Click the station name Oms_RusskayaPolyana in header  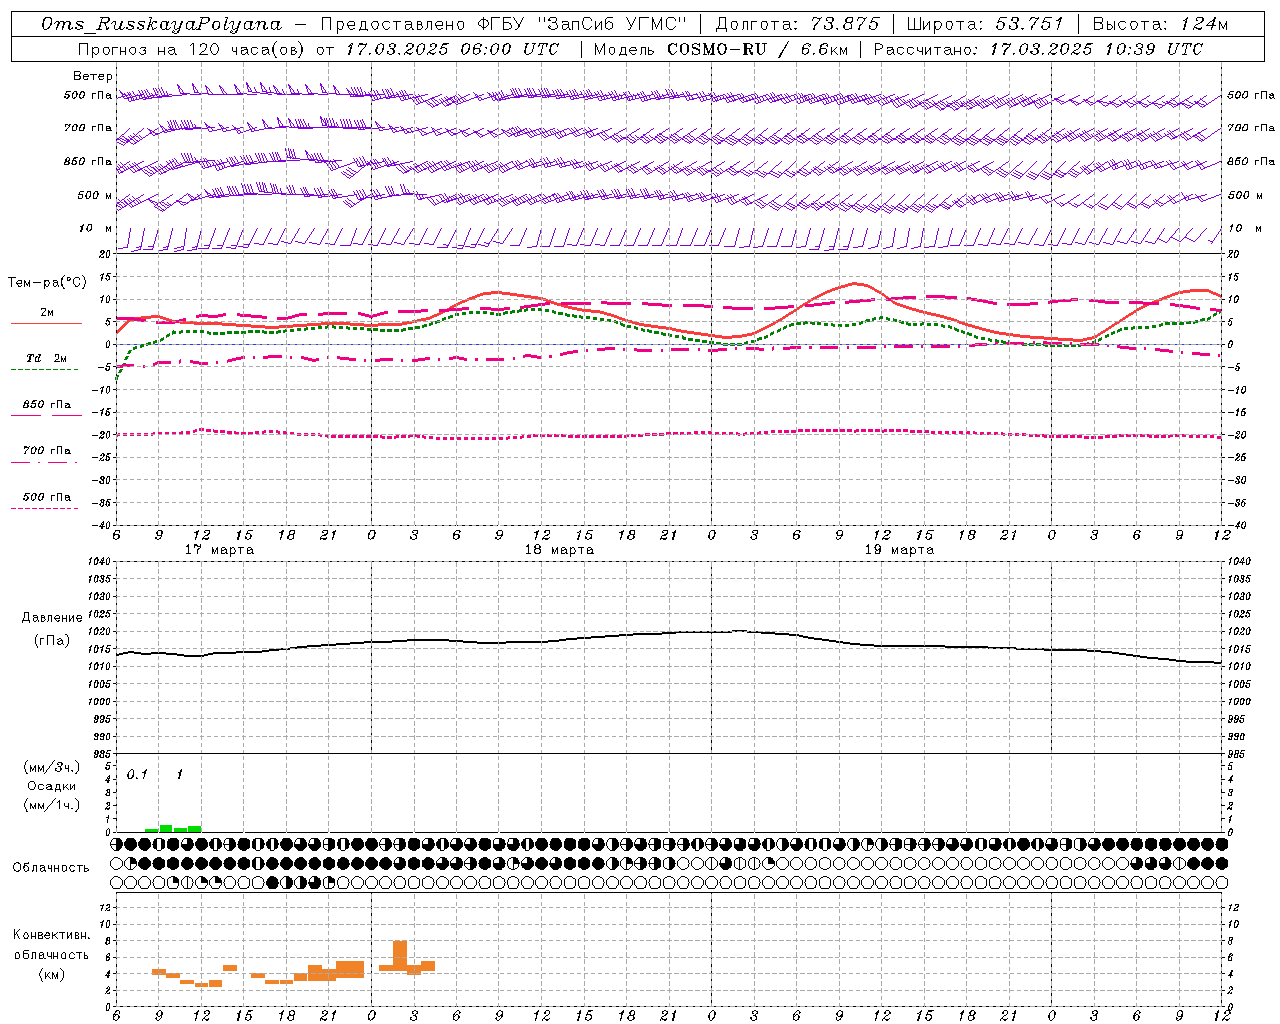162,24
